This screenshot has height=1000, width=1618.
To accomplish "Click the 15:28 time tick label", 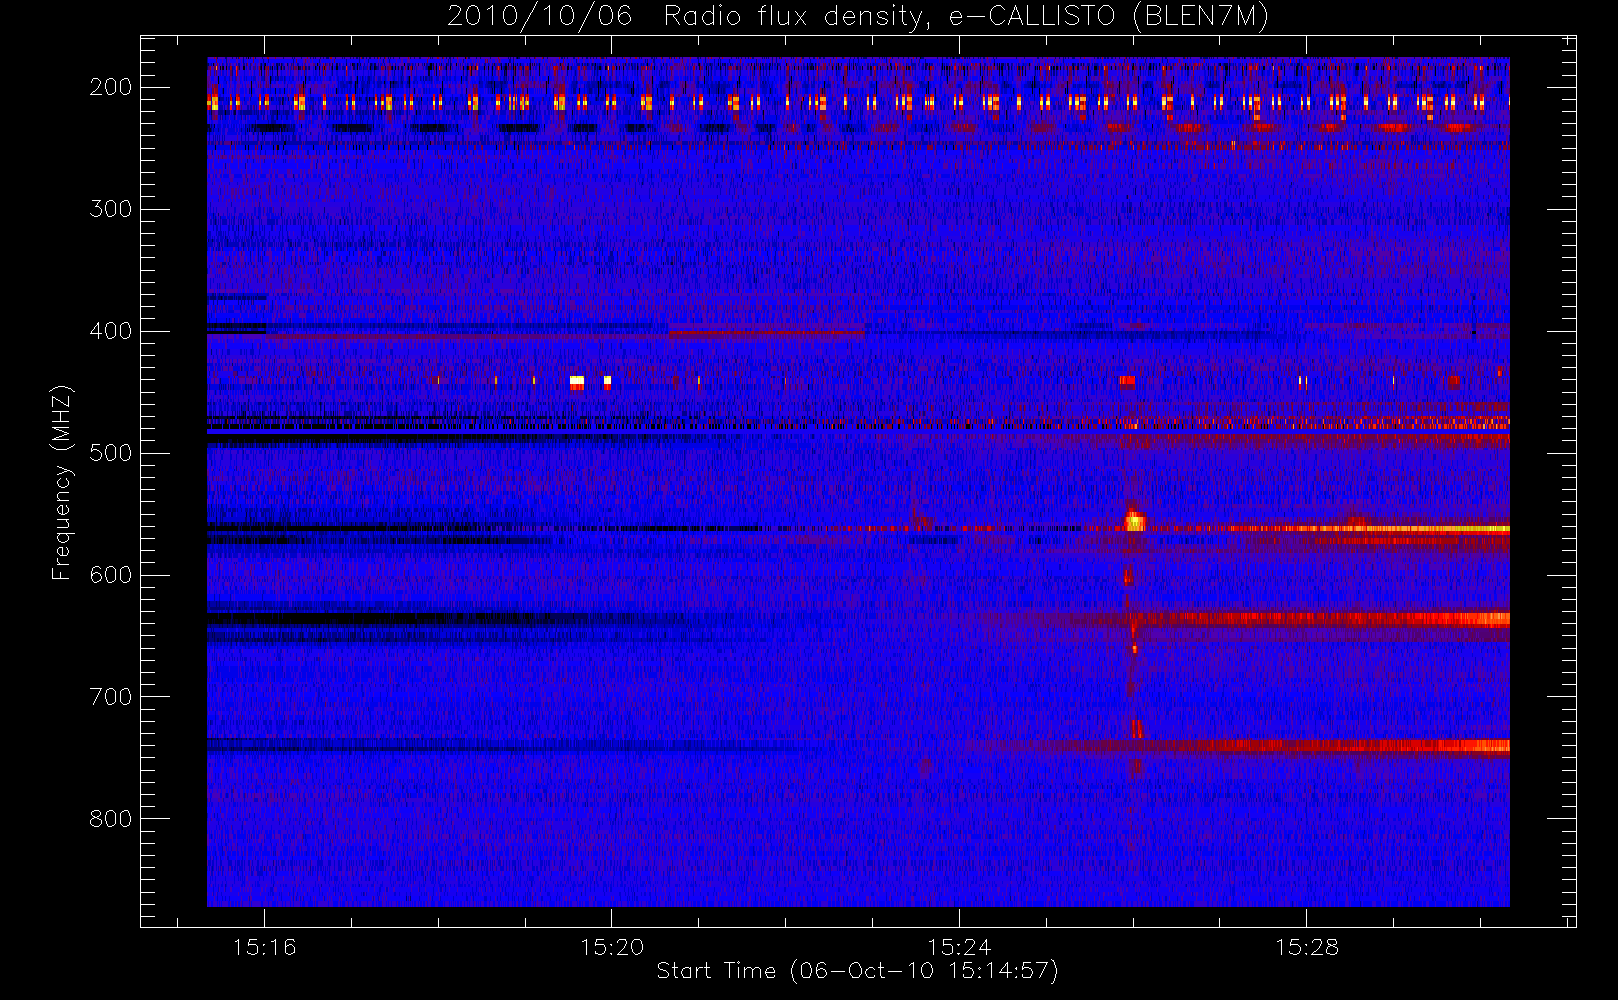I will point(1306,947).
